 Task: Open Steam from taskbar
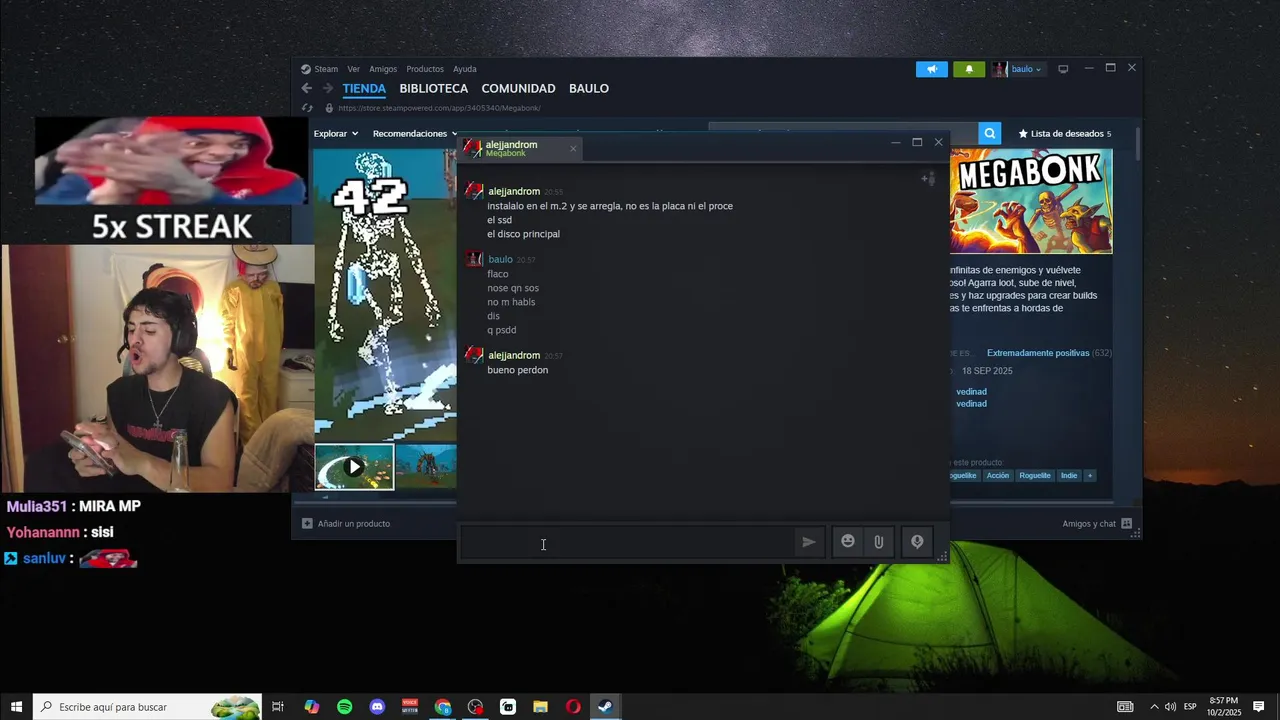[605, 707]
